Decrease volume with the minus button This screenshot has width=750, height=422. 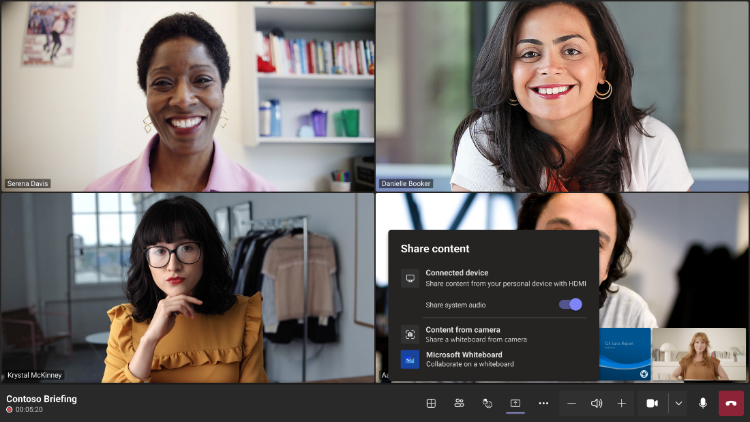[x=572, y=403]
